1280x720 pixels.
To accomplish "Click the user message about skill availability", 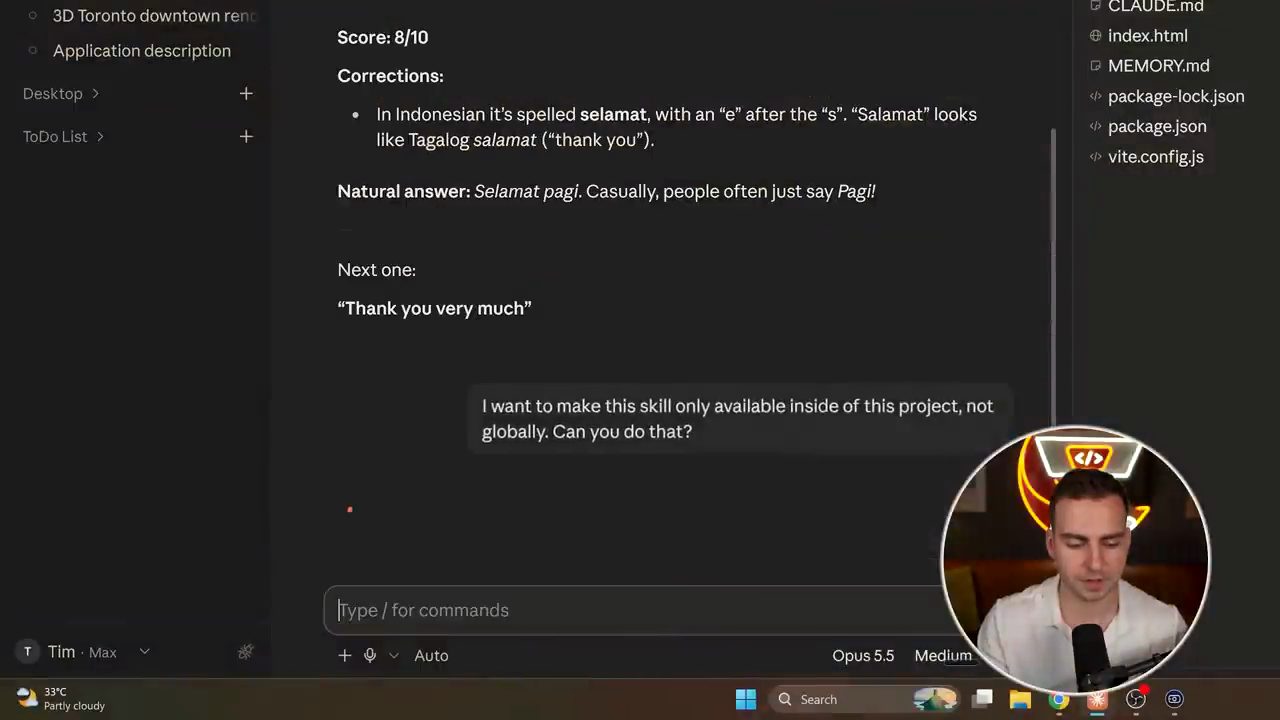I will coord(738,419).
